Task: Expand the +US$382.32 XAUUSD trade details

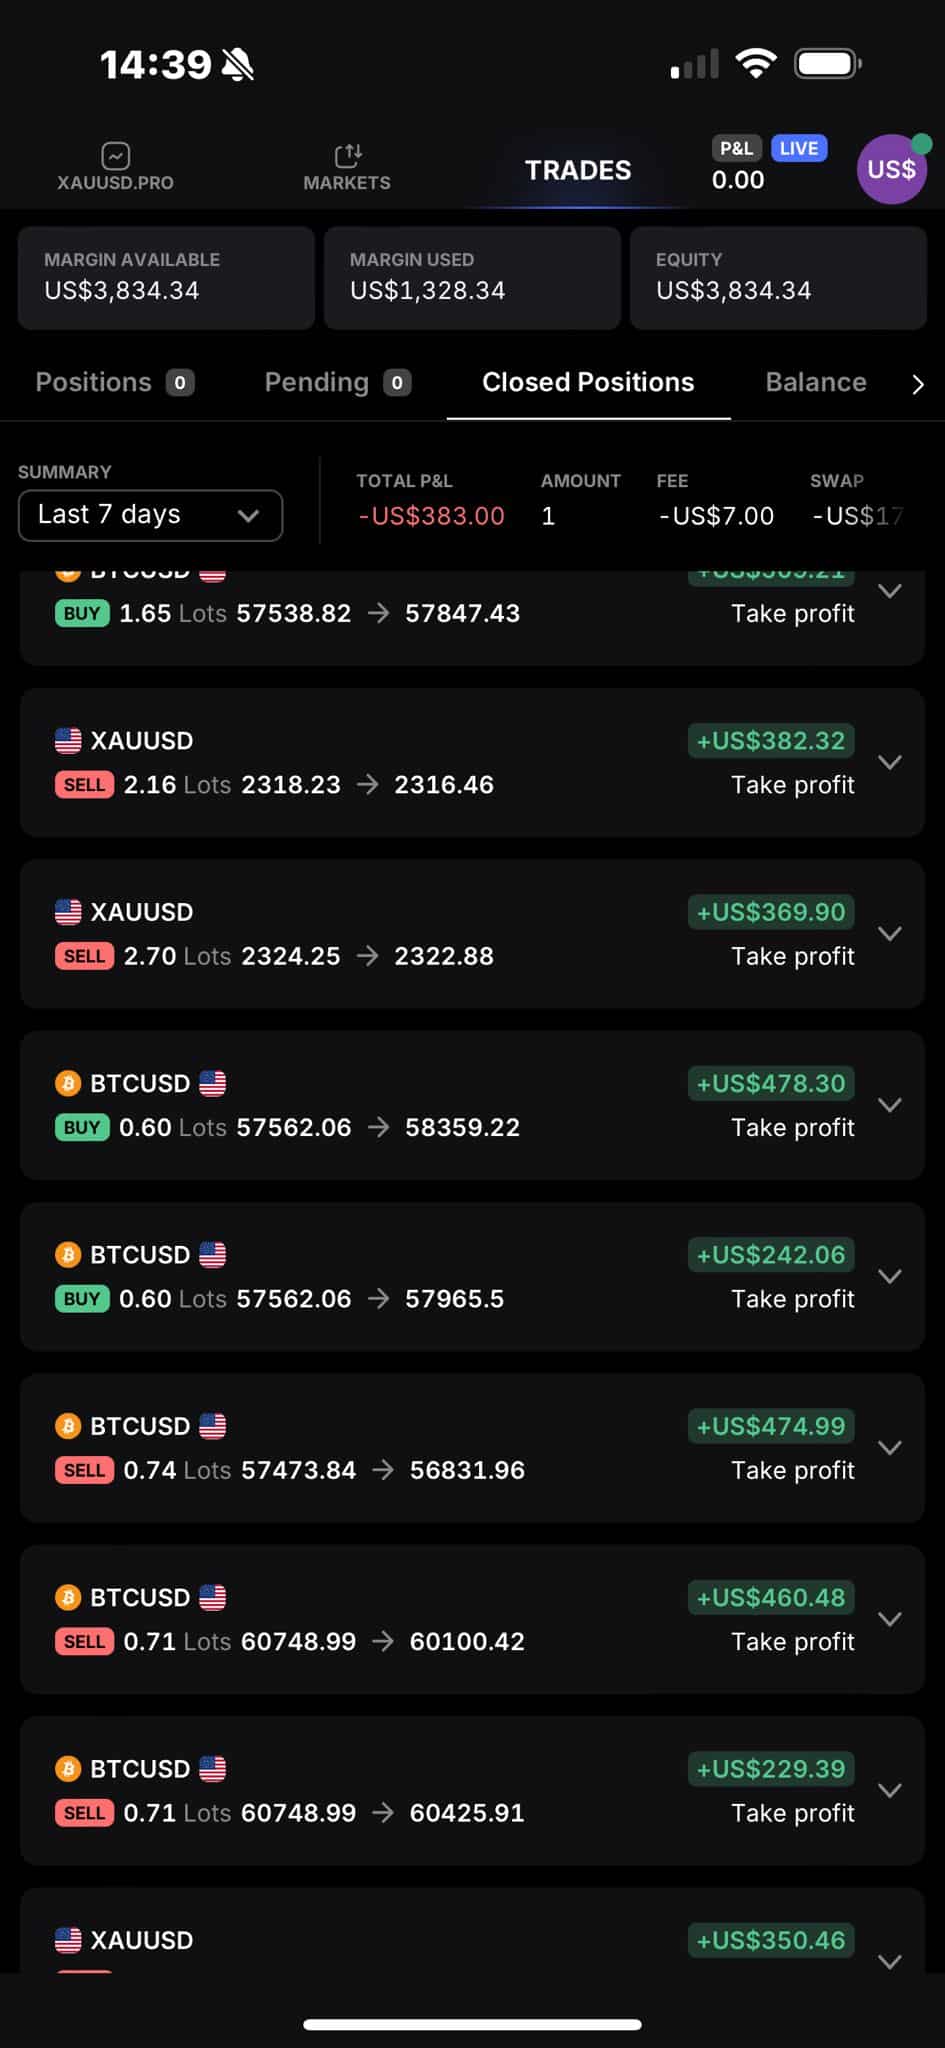Action: click(889, 762)
